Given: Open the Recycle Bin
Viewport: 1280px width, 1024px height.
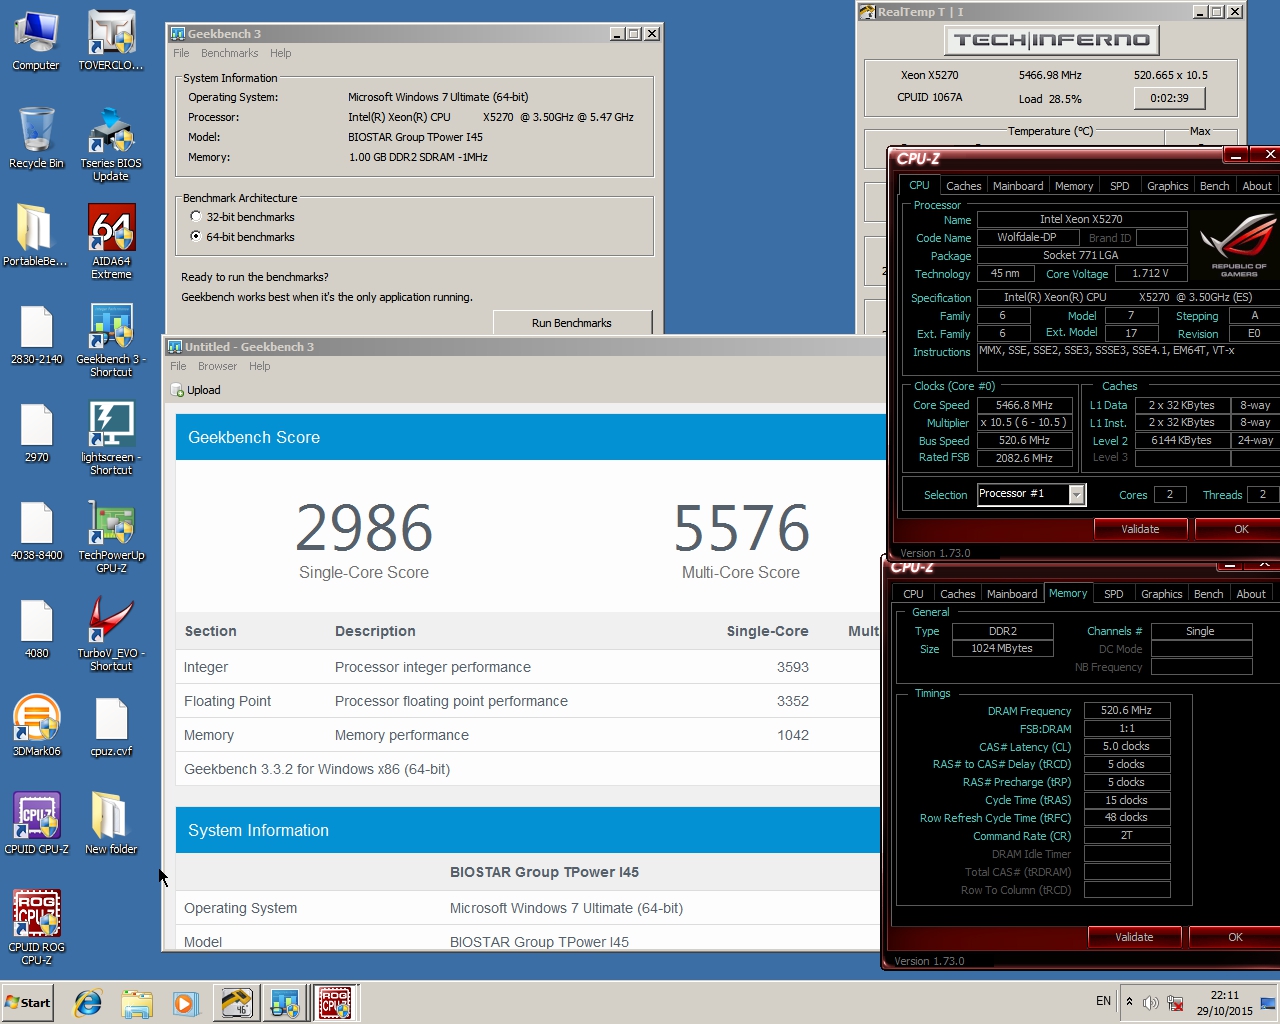Looking at the screenshot, I should (x=36, y=139).
